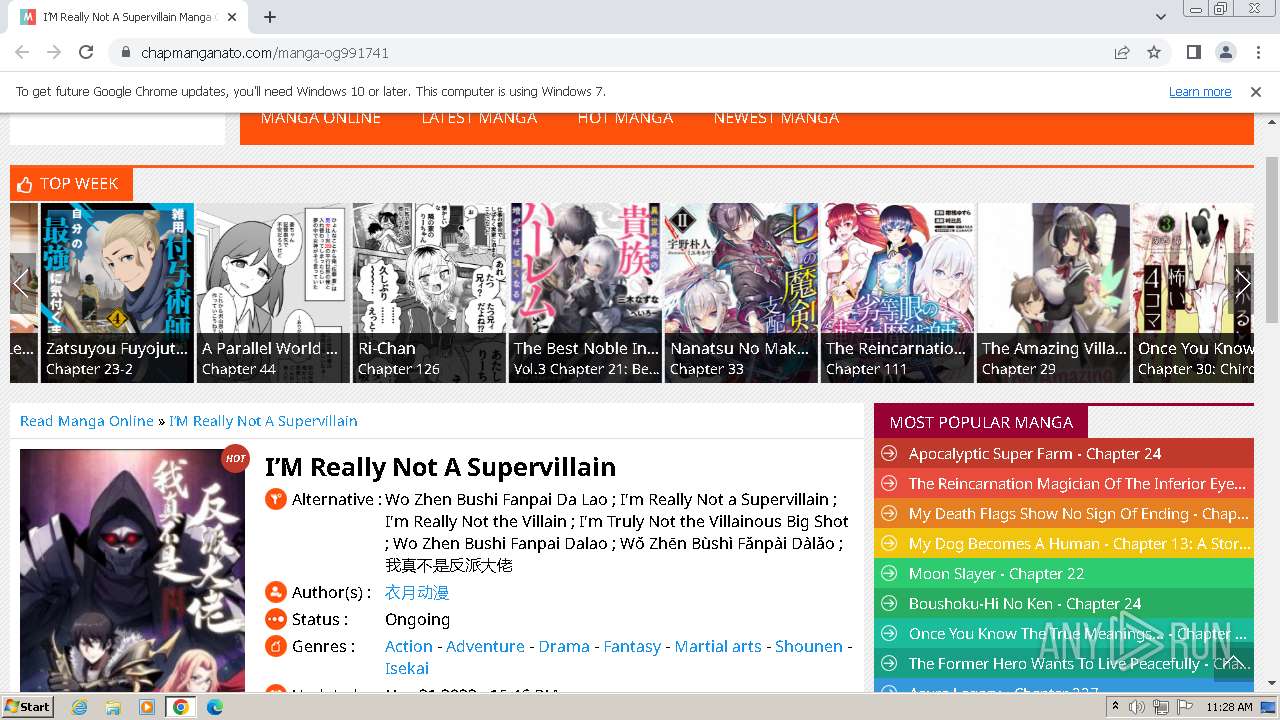
Task: Open Ri-Chan manga thumbnail
Action: [x=429, y=292]
